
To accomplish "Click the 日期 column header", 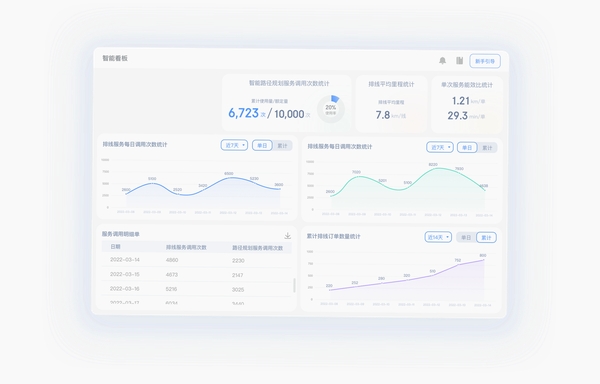I will click(x=116, y=247).
